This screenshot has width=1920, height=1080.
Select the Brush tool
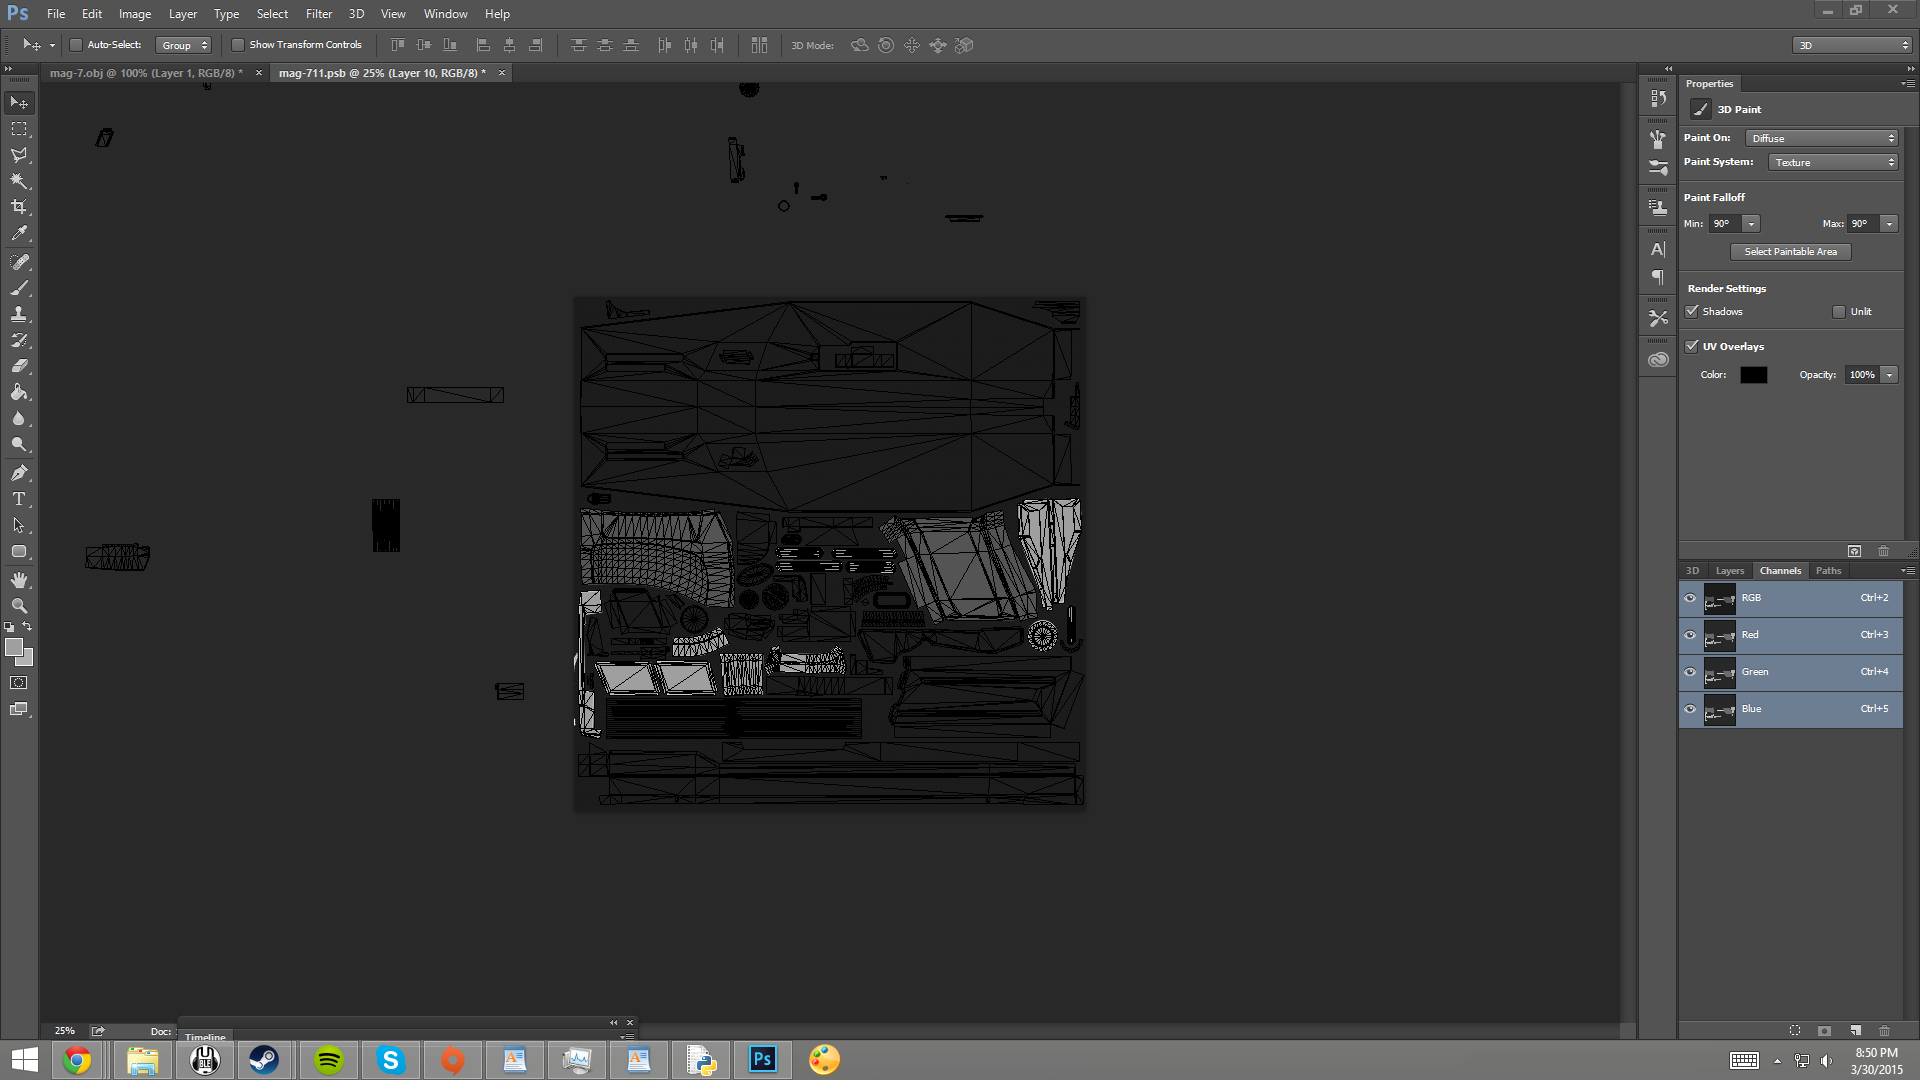19,288
